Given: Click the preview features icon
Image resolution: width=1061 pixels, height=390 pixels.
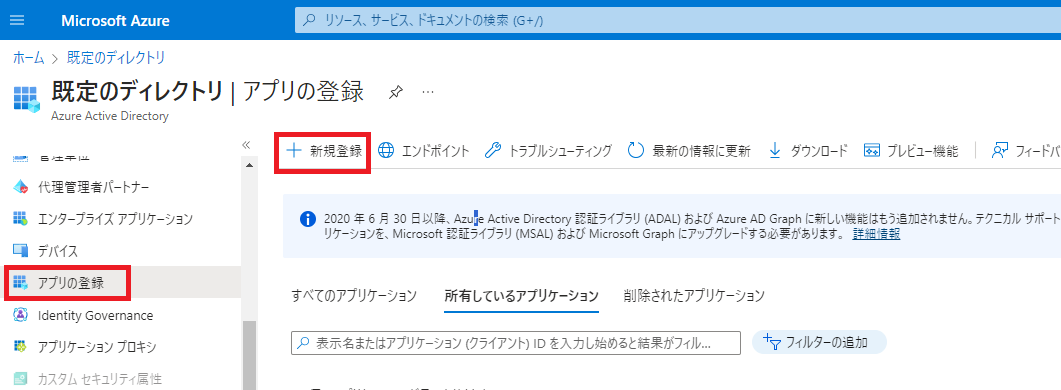Looking at the screenshot, I should point(872,150).
